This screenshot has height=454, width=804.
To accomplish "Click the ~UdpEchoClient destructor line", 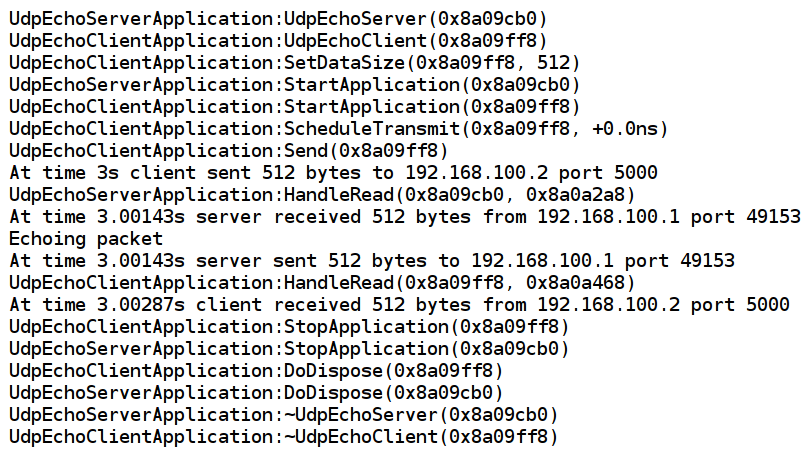I will pyautogui.click(x=284, y=436).
